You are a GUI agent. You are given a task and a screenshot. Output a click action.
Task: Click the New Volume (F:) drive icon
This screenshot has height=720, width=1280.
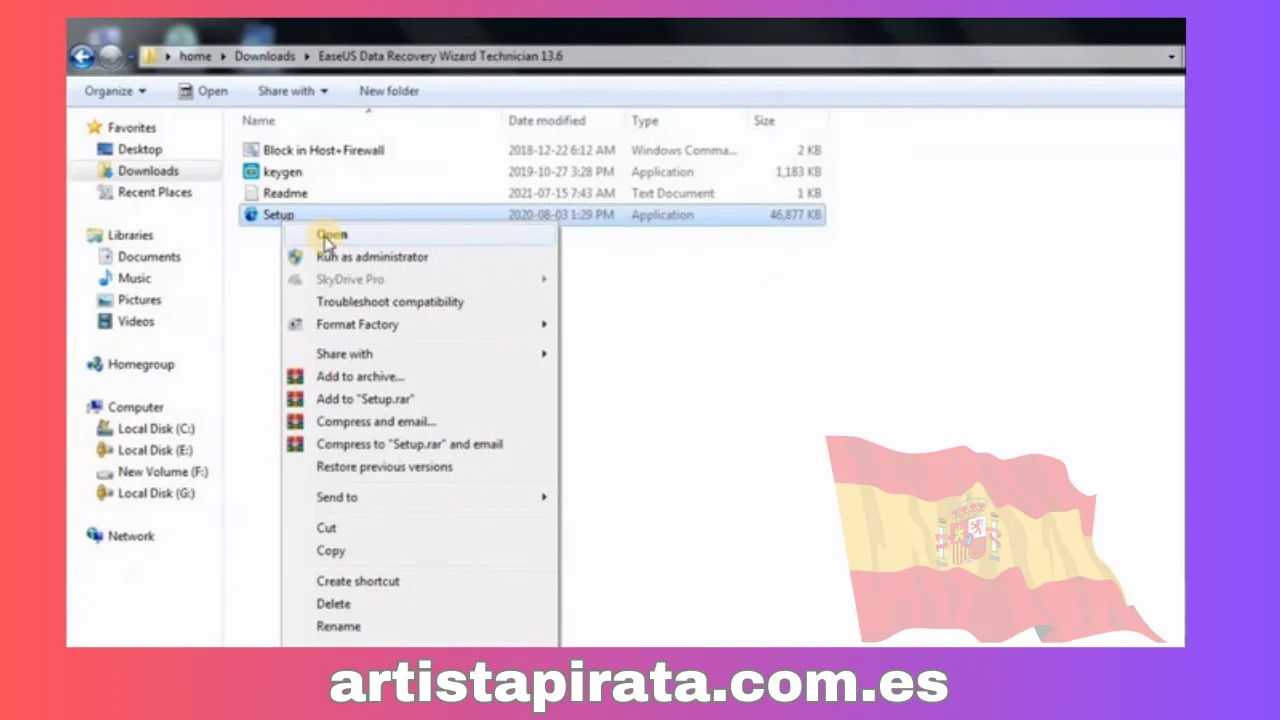(105, 472)
